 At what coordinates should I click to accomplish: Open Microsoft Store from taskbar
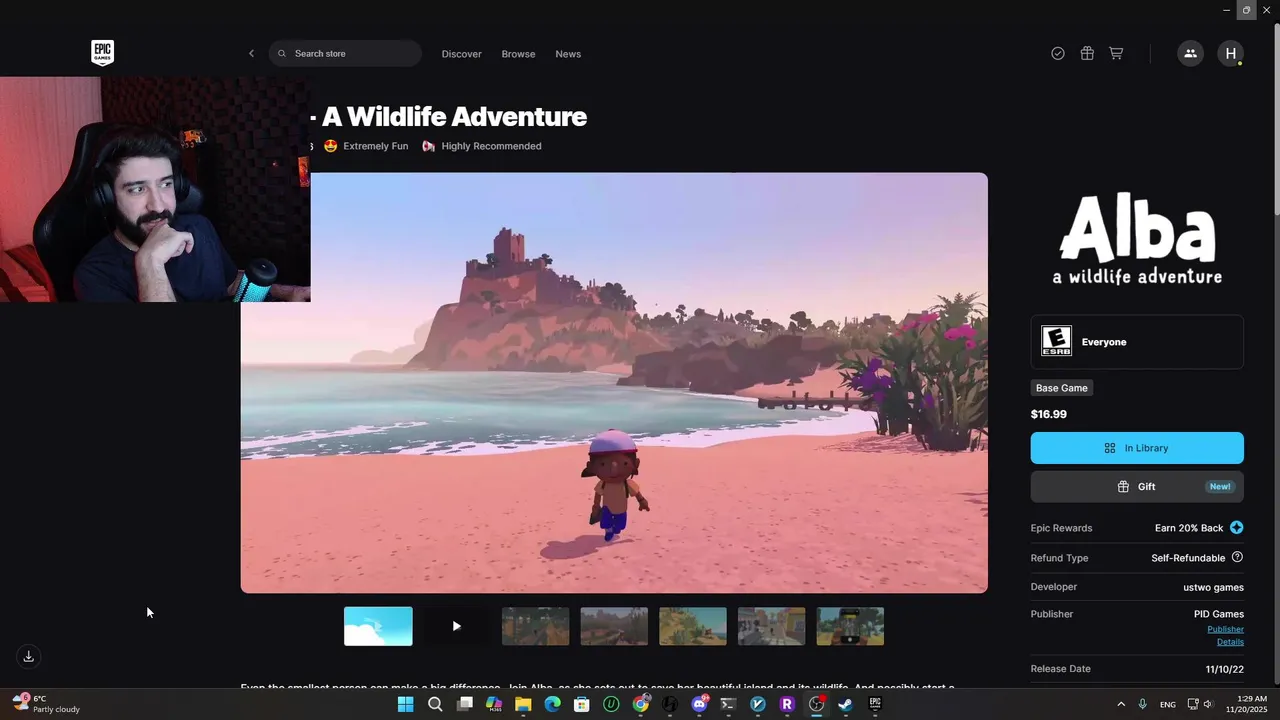point(582,704)
